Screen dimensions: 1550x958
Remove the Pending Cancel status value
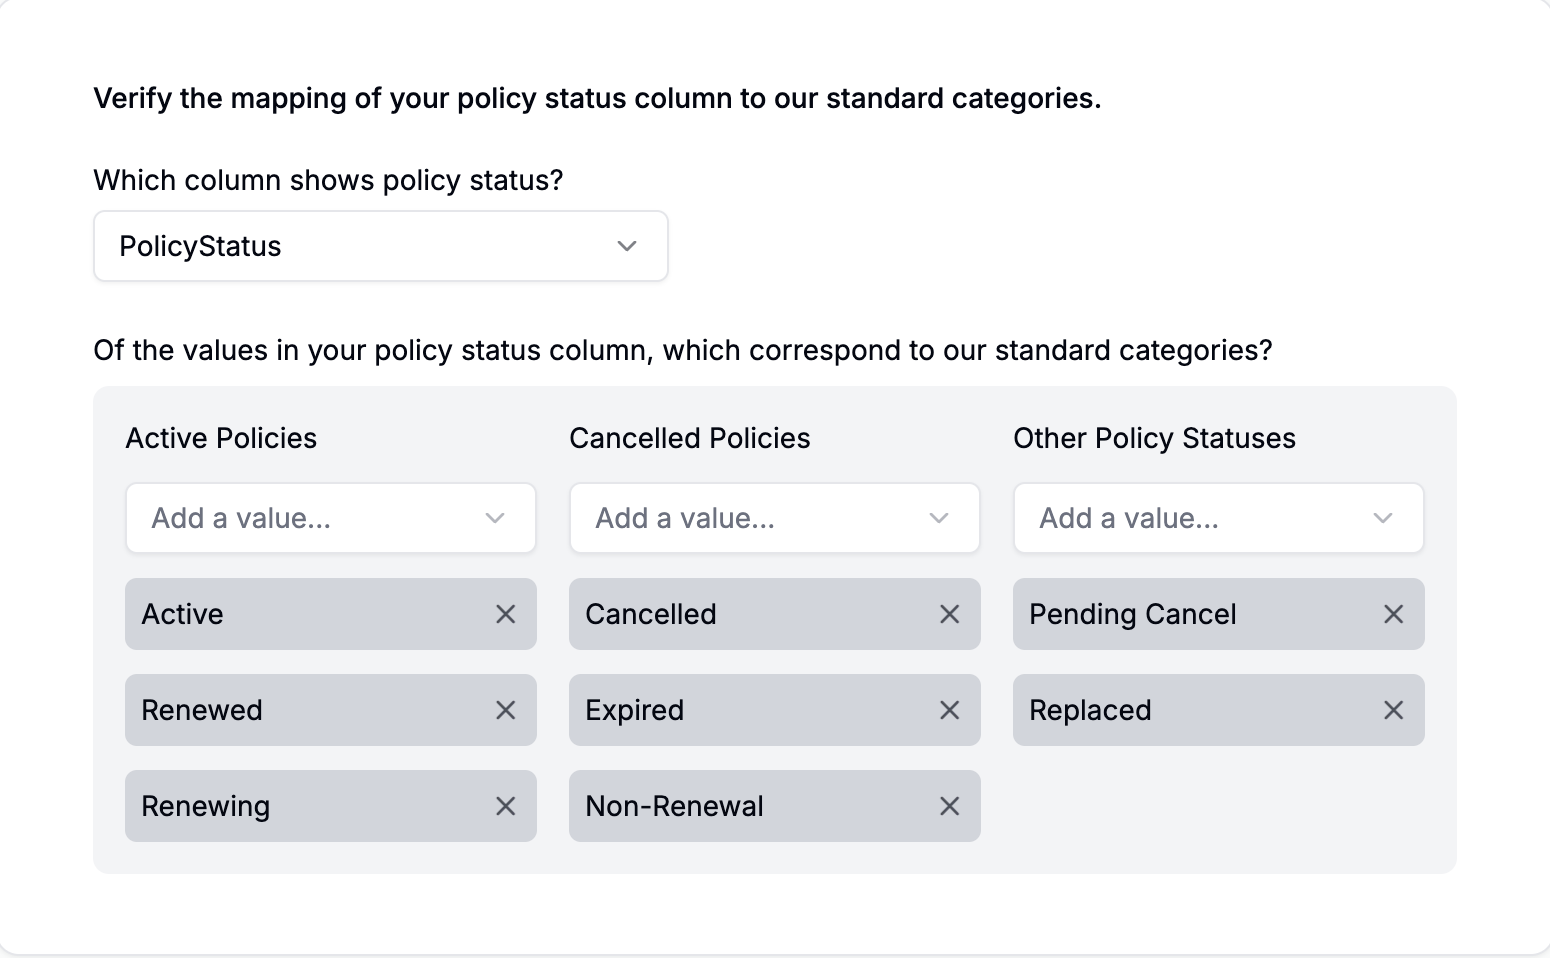pos(1394,614)
